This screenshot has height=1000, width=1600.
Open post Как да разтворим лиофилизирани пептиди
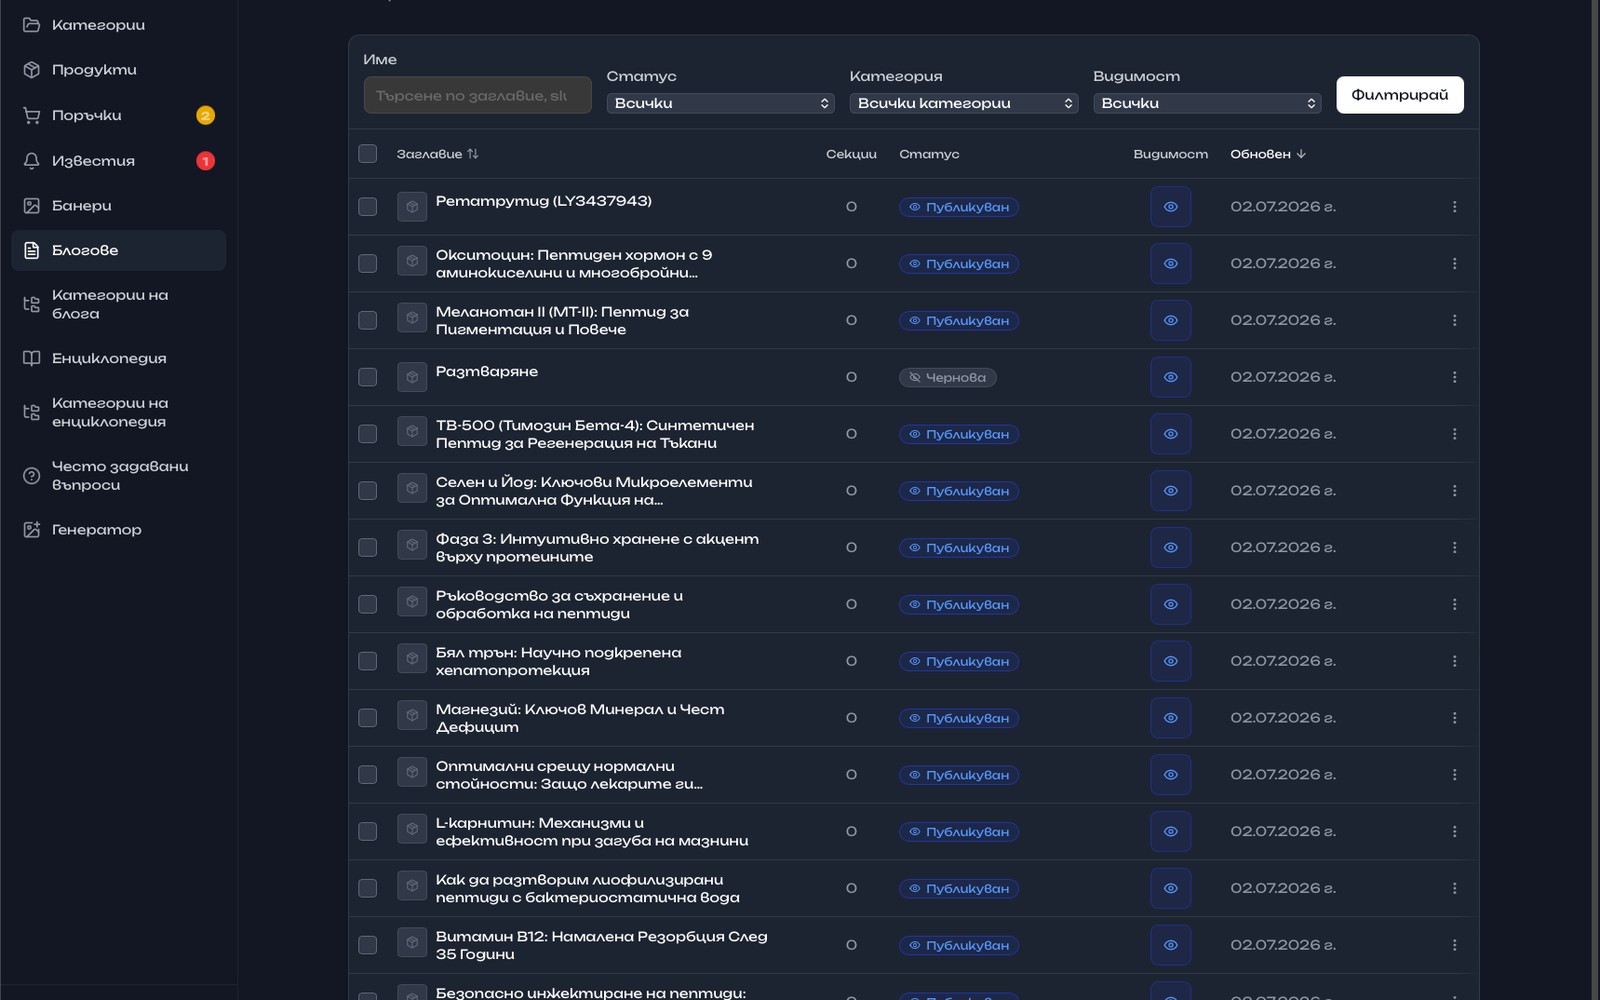click(x=588, y=888)
